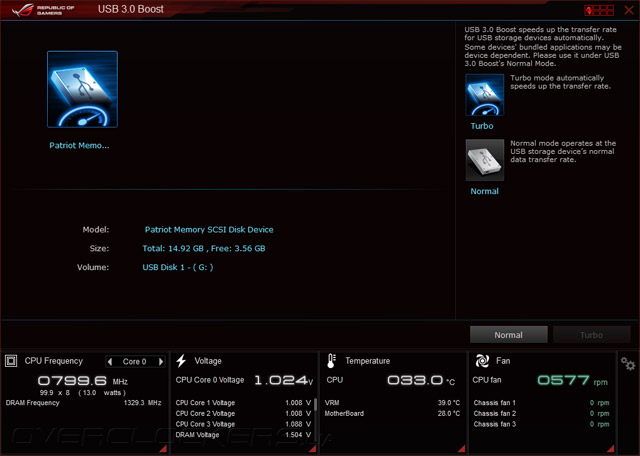
Task: Close the USB 3.0 Boost window
Action: point(629,10)
